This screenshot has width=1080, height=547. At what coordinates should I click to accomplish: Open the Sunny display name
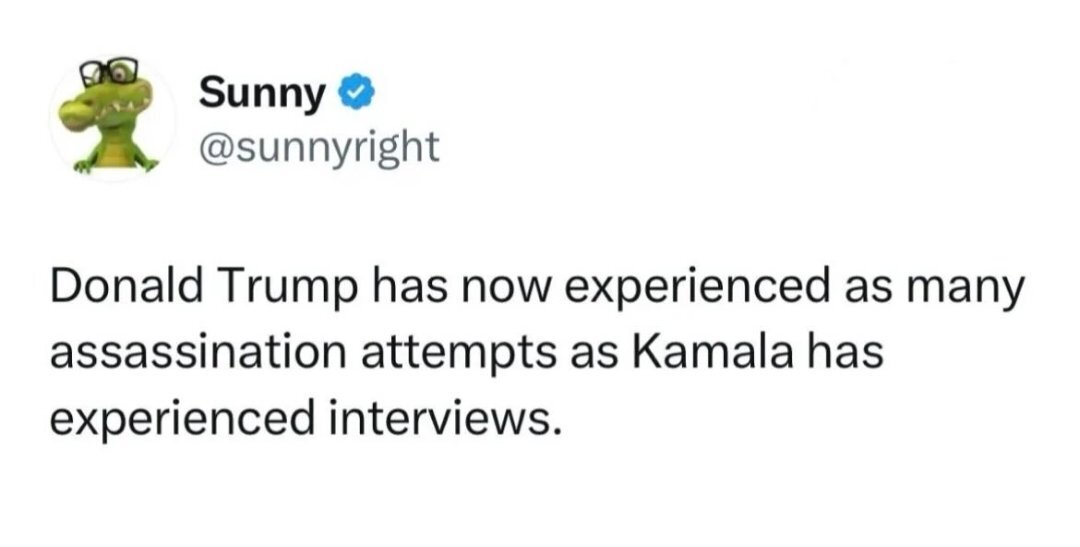[263, 95]
